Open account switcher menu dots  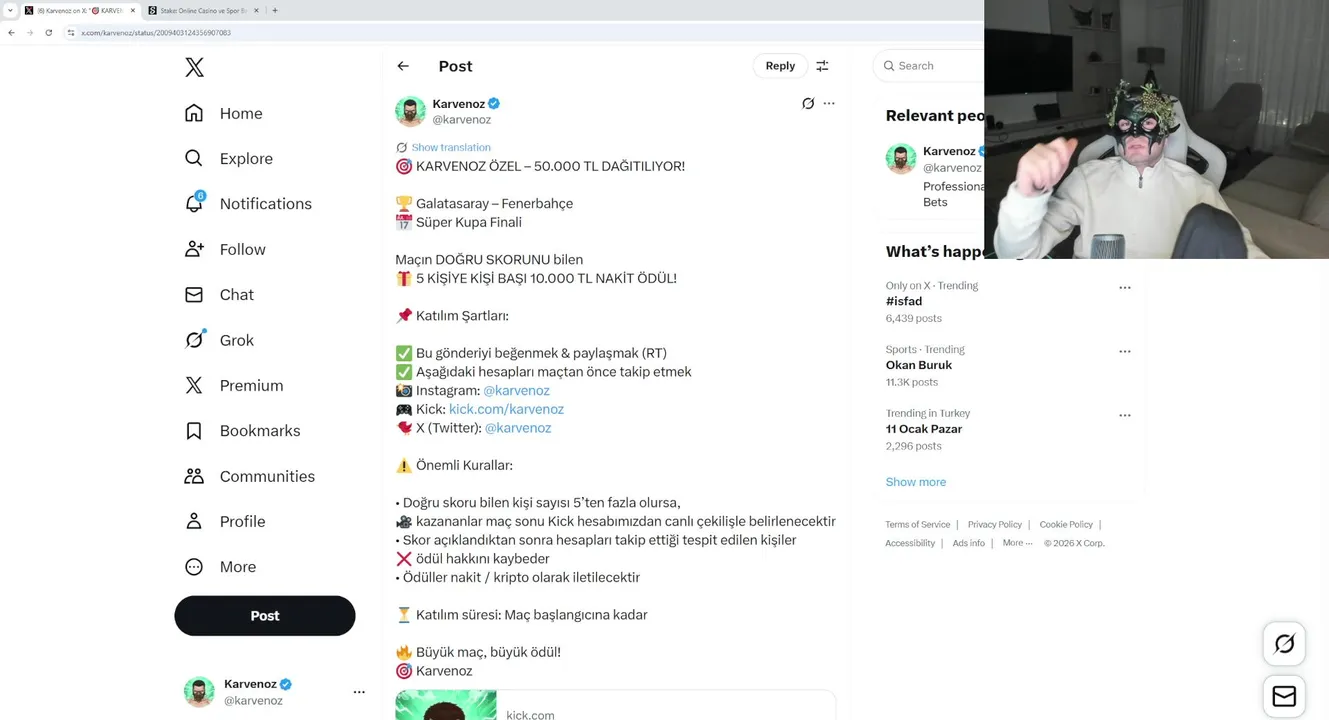[x=359, y=692]
